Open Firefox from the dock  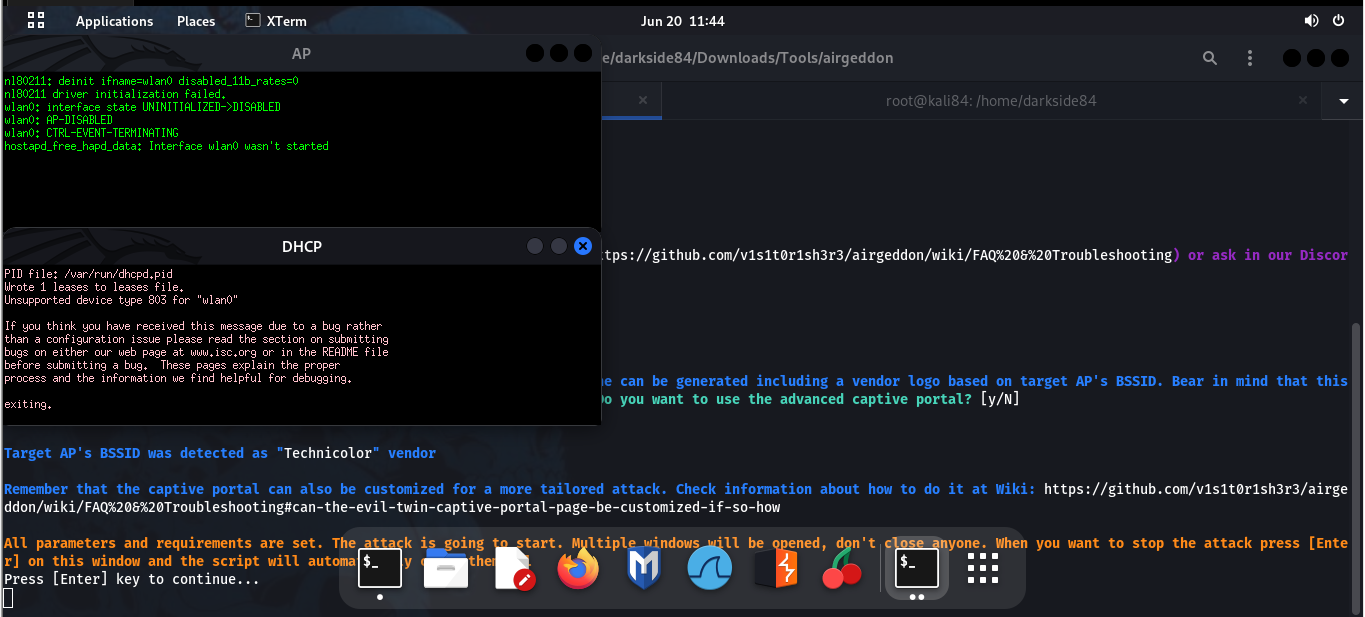[x=578, y=567]
